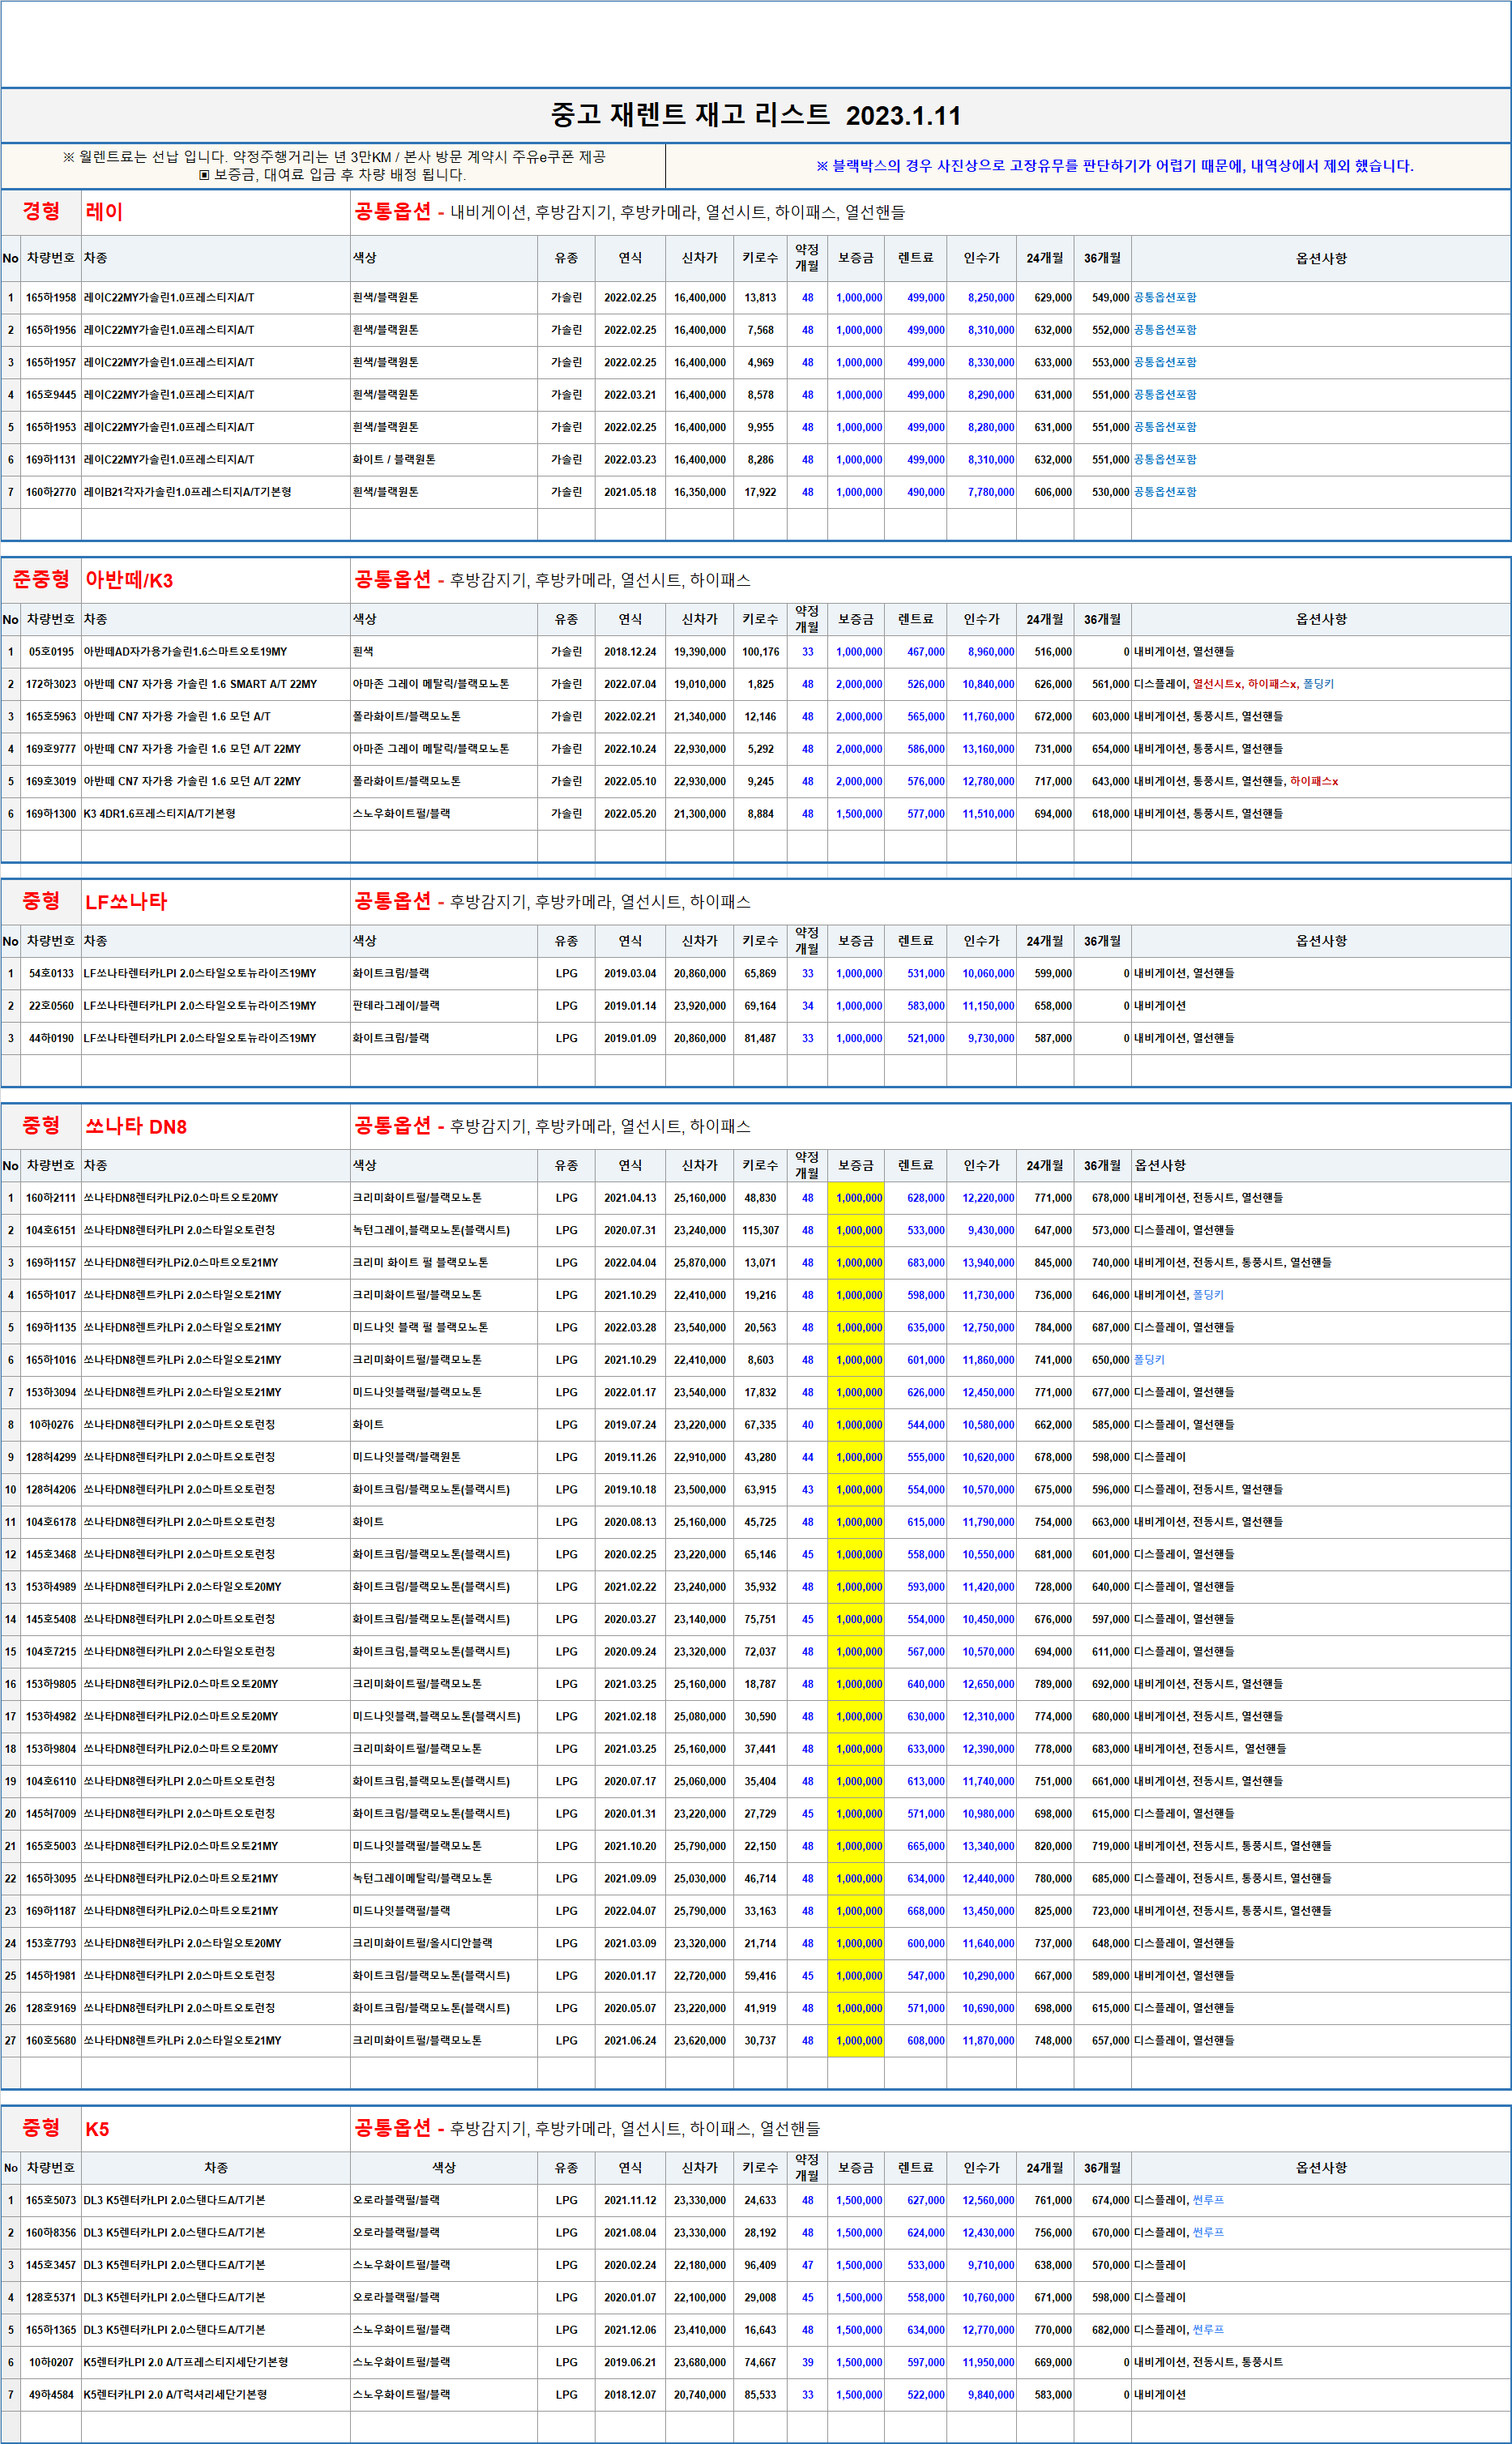Select 24개월 value 845,000

click(1052, 1263)
